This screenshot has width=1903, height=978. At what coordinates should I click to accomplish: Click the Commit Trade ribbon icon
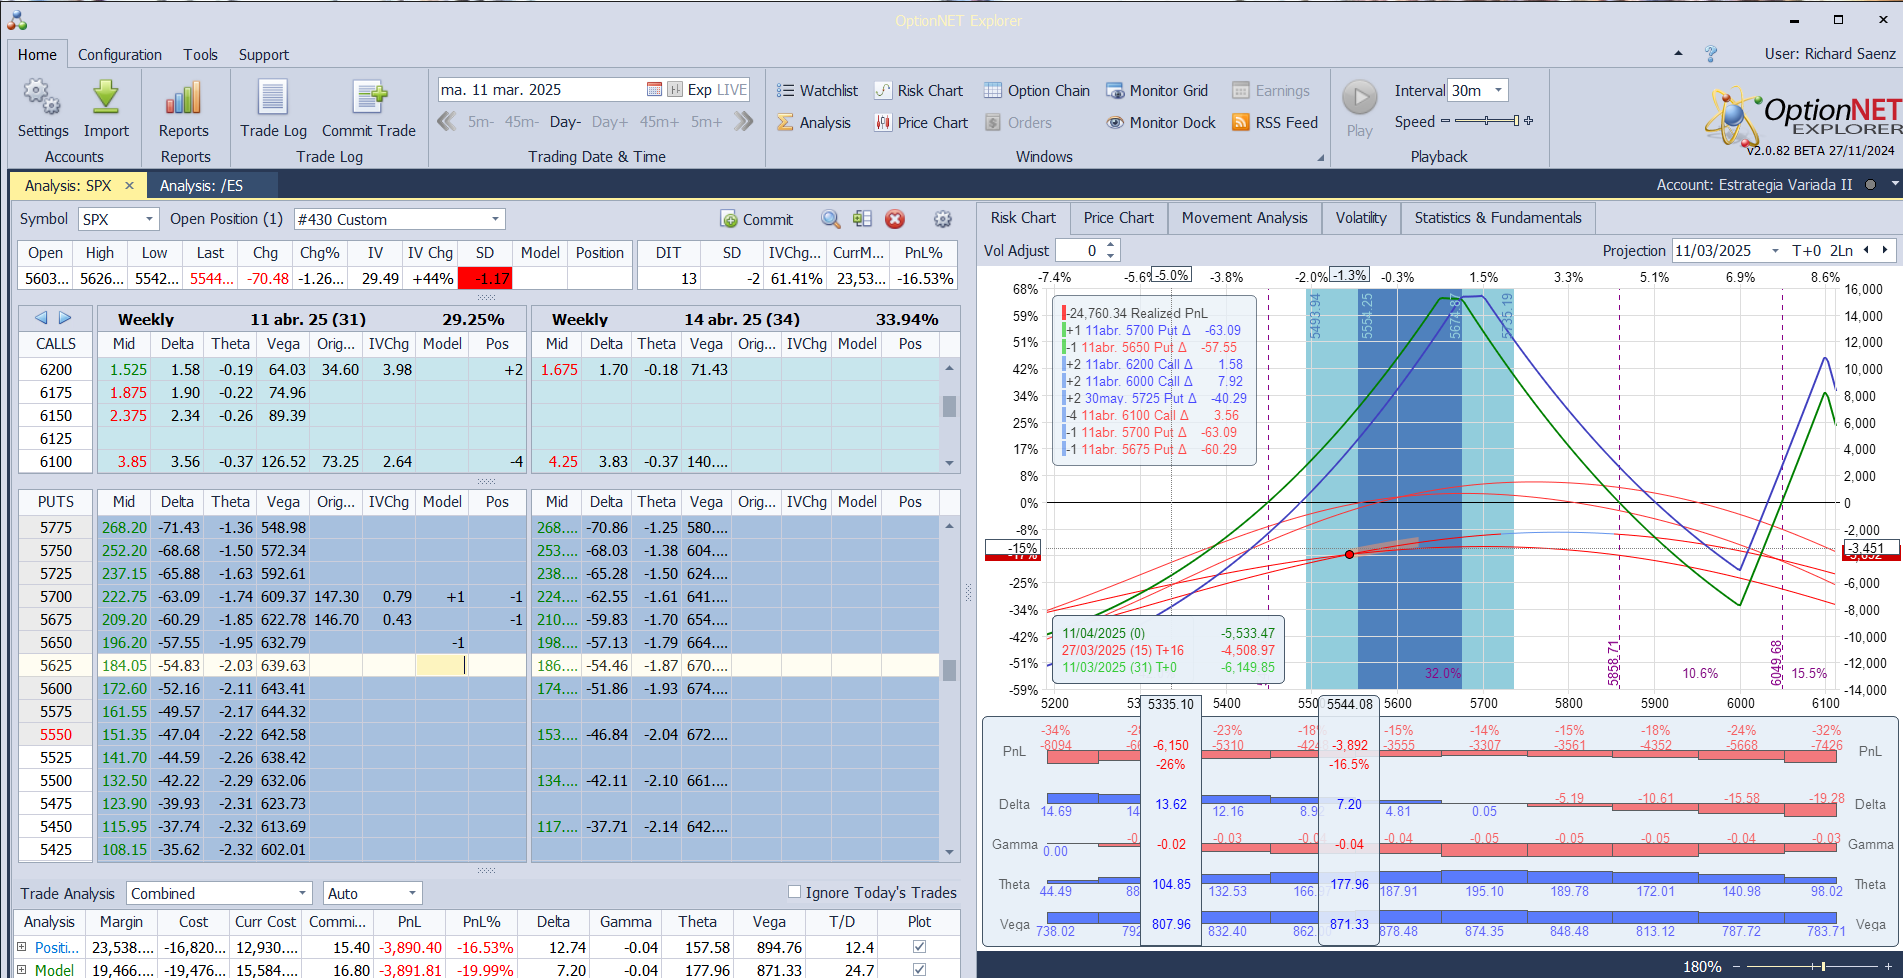click(x=369, y=98)
